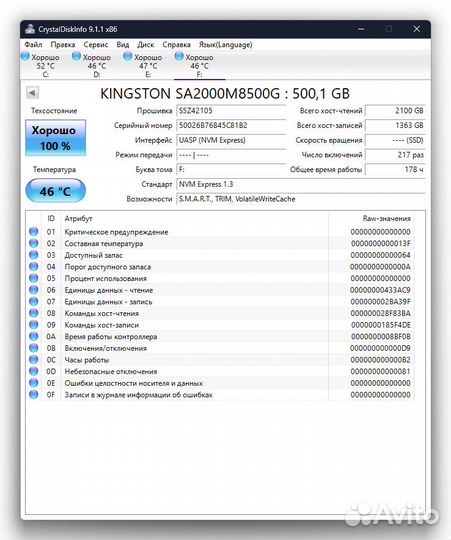Viewport: 451px width, 540px height.
Task: Click the transfer mode field
Action: [x=231, y=155]
